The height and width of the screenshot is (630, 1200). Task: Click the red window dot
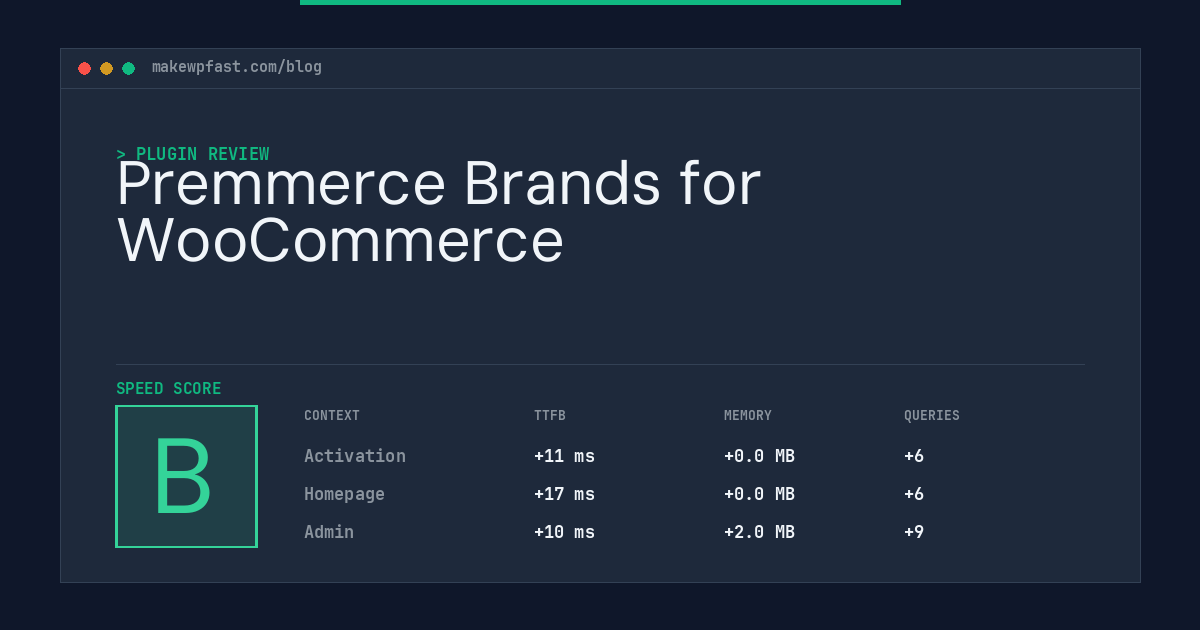[x=84, y=68]
